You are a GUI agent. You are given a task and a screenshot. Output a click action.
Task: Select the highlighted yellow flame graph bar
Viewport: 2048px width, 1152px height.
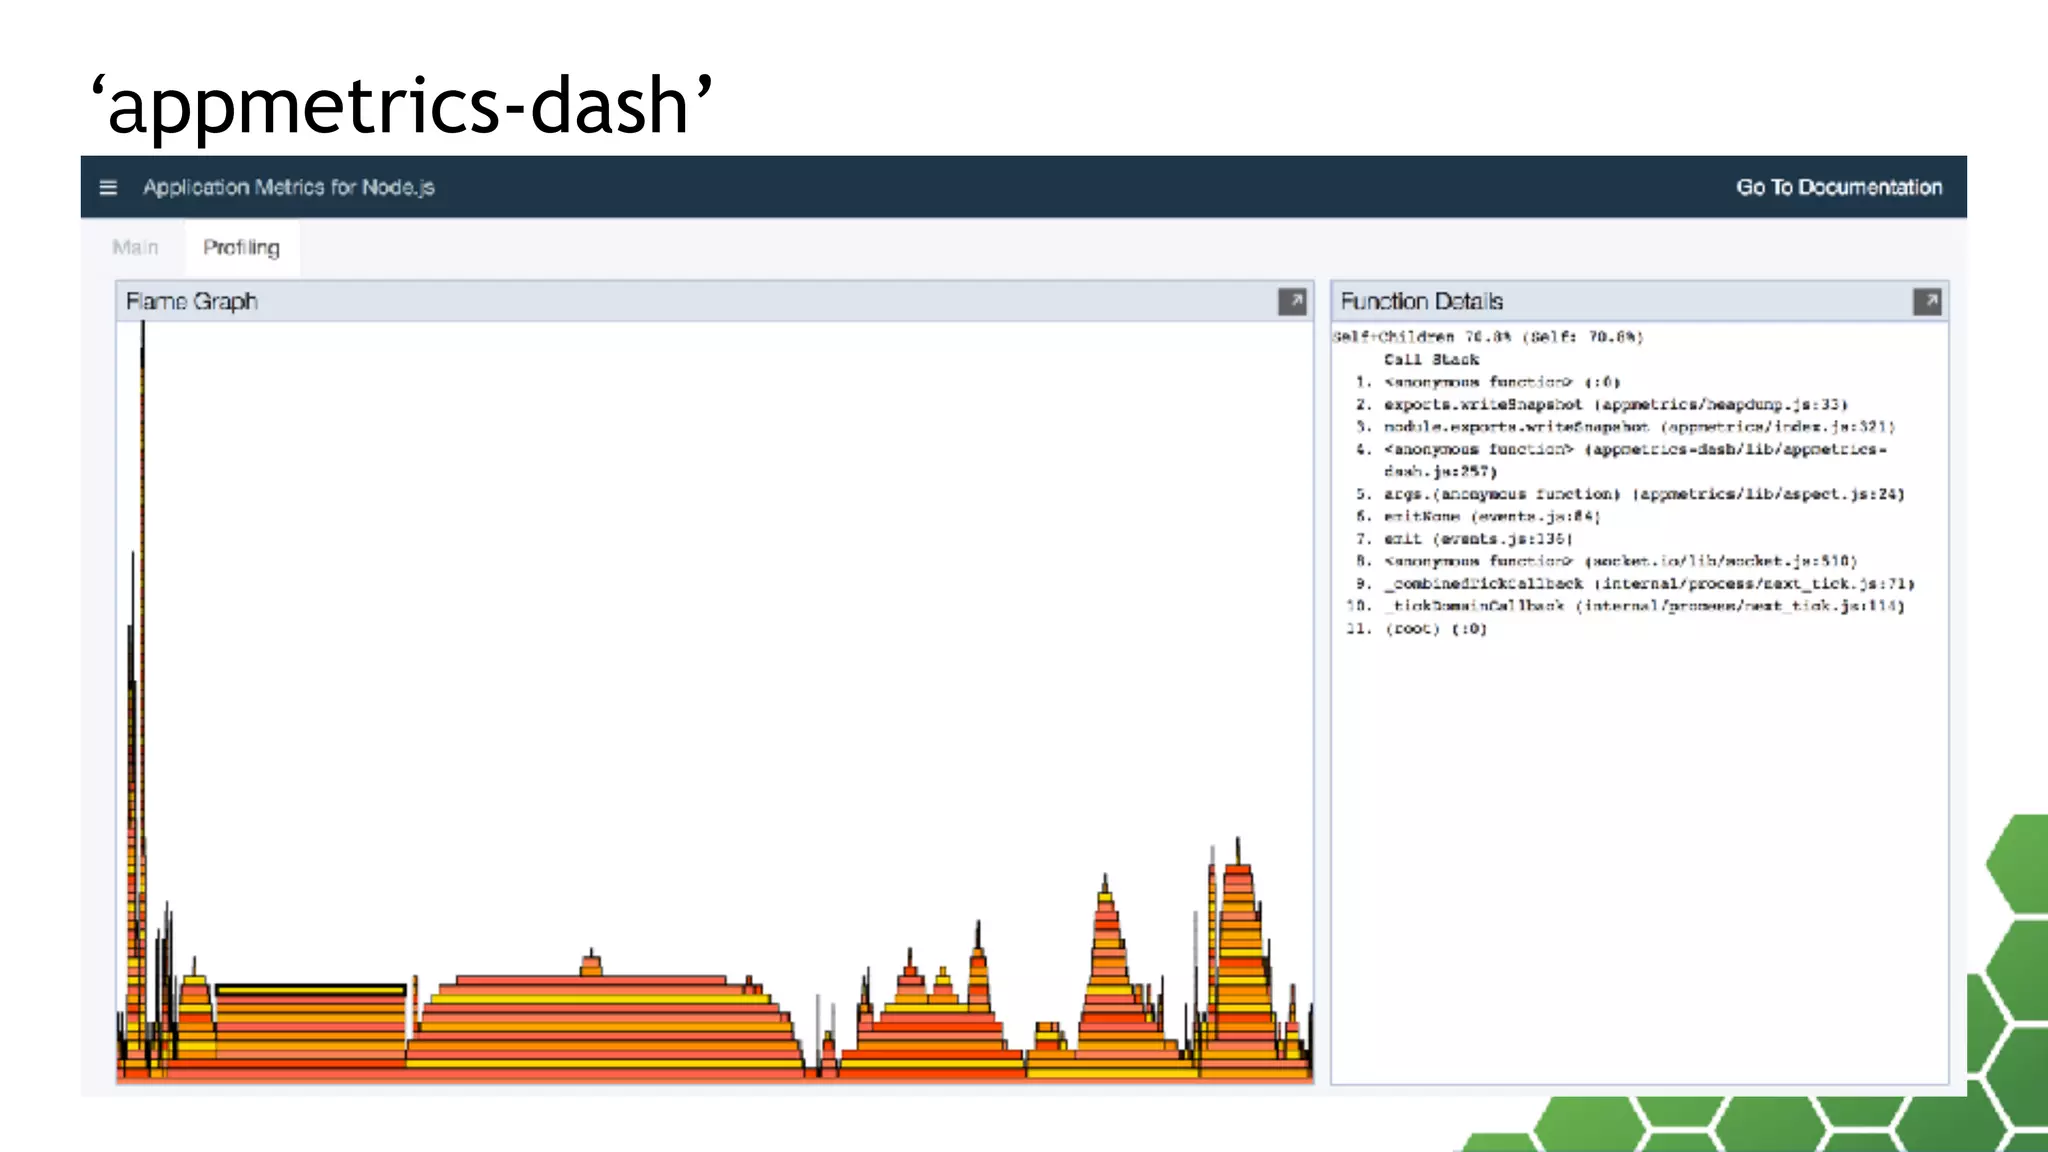coord(311,990)
